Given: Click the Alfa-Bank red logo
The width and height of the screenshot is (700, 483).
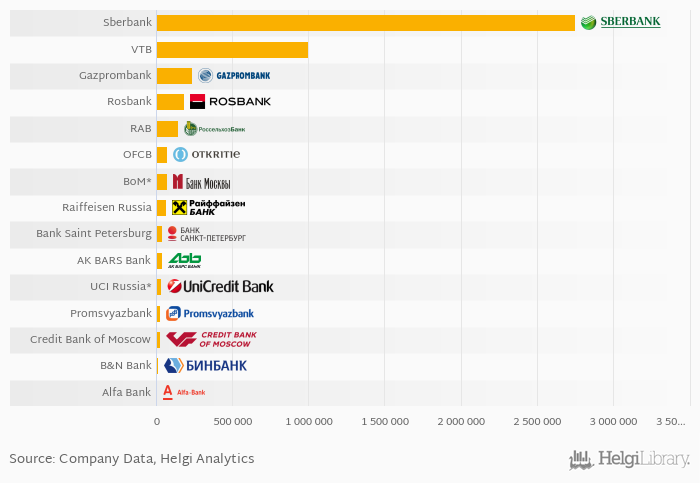Looking at the screenshot, I should pyautogui.click(x=184, y=392).
